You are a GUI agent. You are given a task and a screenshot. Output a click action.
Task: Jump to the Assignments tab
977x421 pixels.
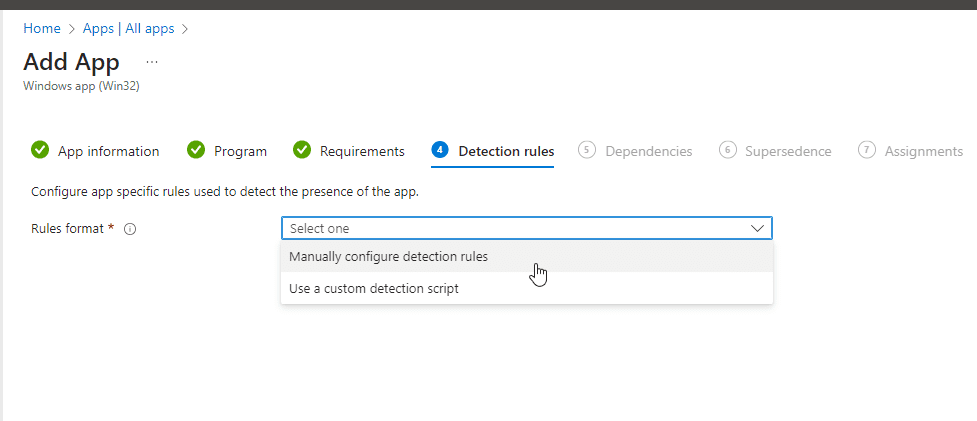pyautogui.click(x=923, y=151)
